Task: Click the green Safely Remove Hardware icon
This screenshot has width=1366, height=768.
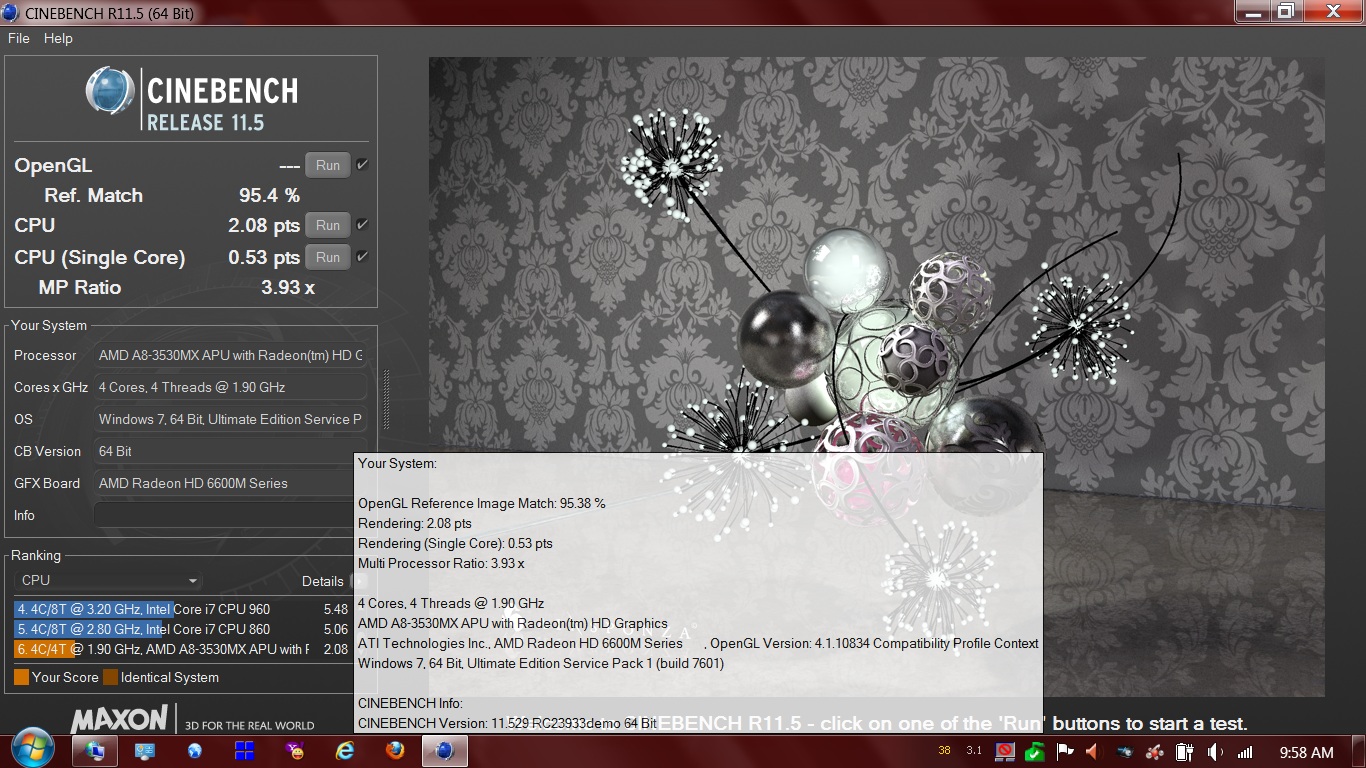Action: tap(1035, 751)
